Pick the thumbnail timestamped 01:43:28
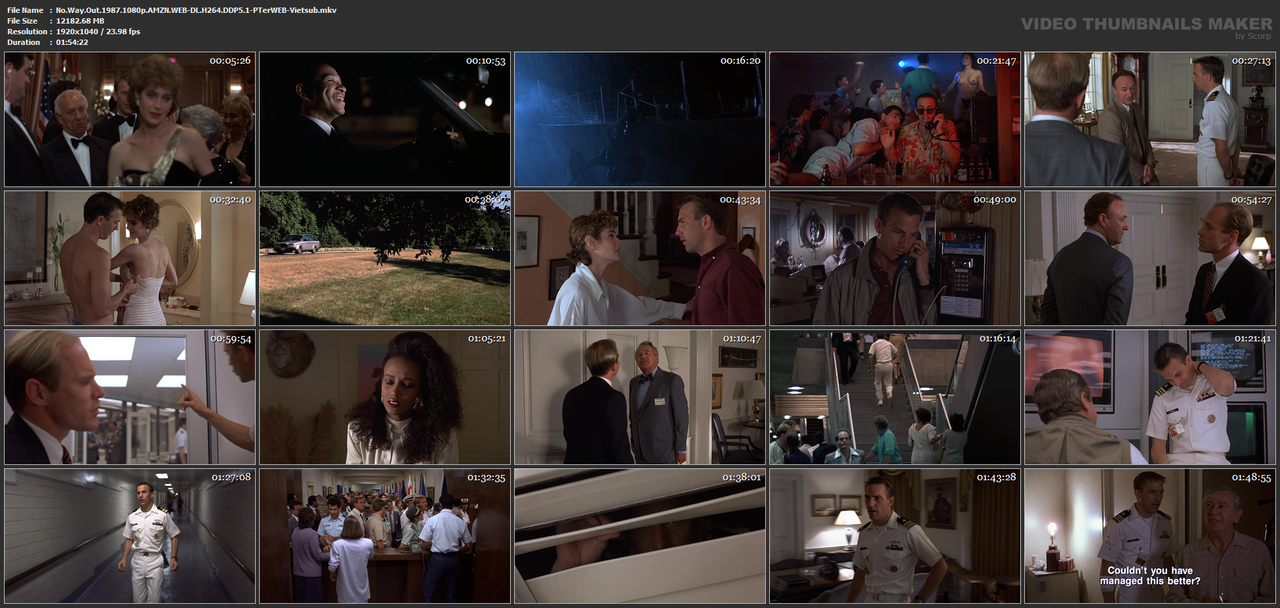 [895, 536]
